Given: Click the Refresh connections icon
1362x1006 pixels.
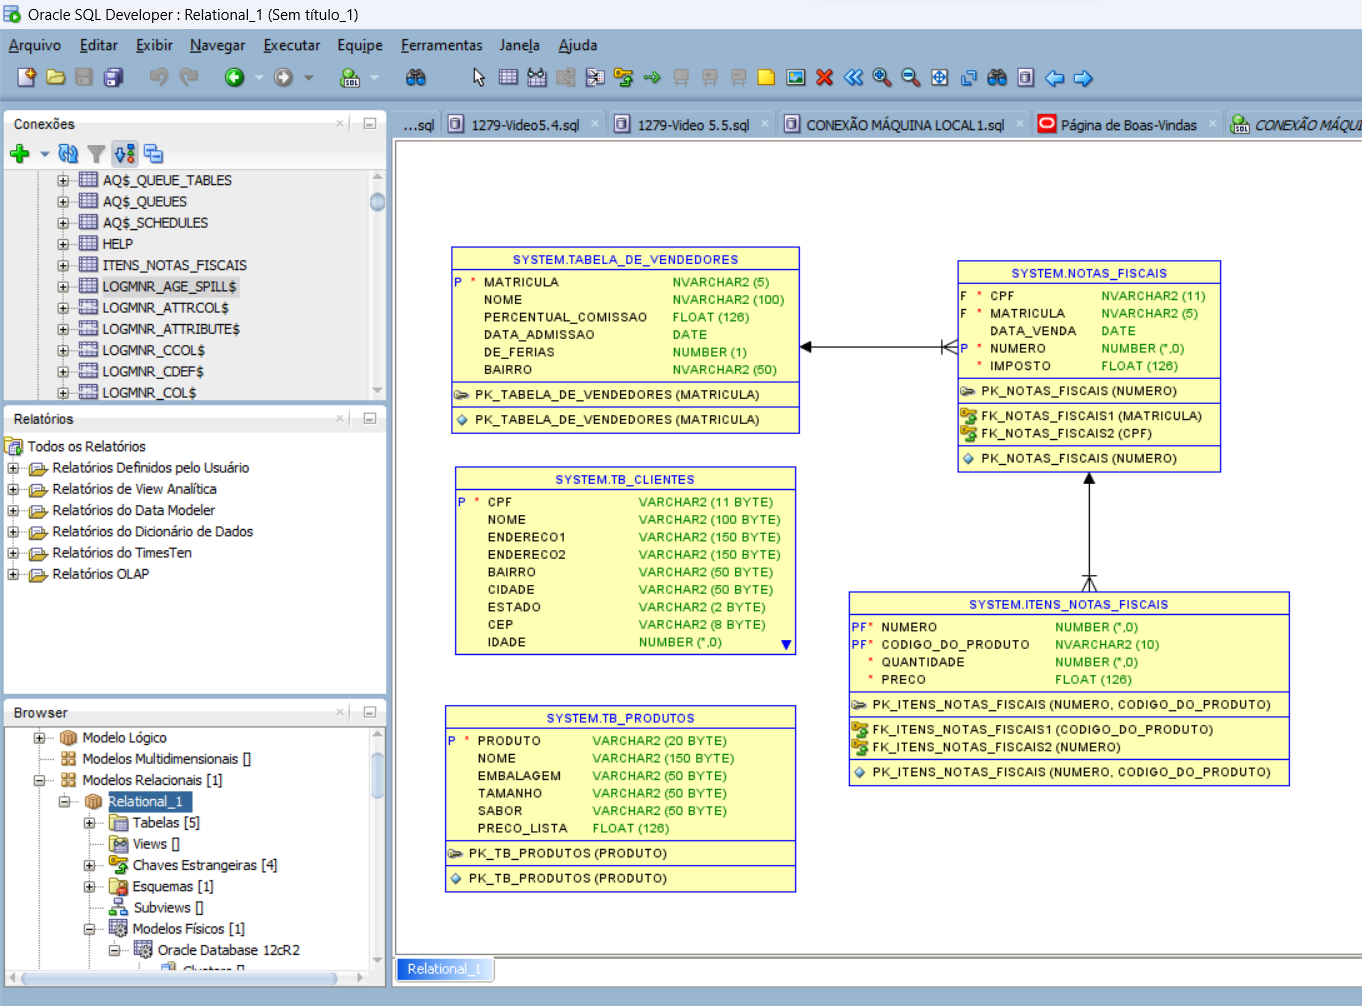Looking at the screenshot, I should (68, 153).
